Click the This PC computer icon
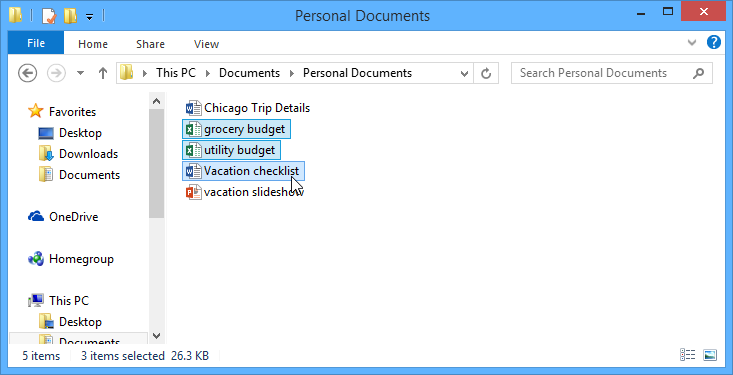The width and height of the screenshot is (733, 375). coord(36,301)
